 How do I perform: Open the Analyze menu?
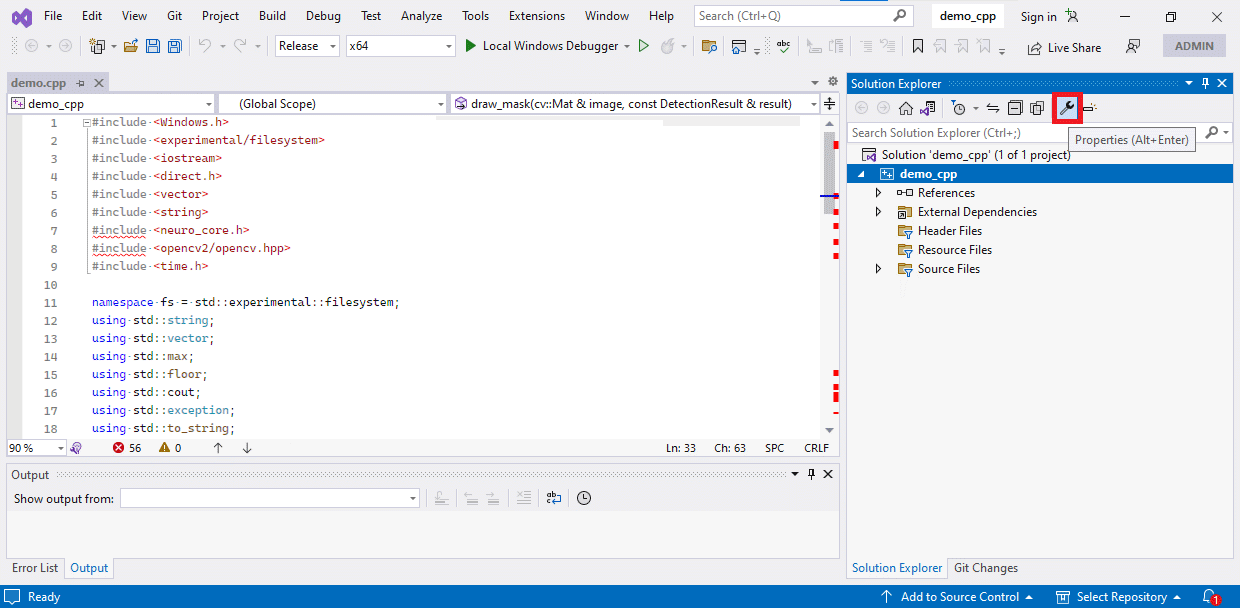[421, 16]
